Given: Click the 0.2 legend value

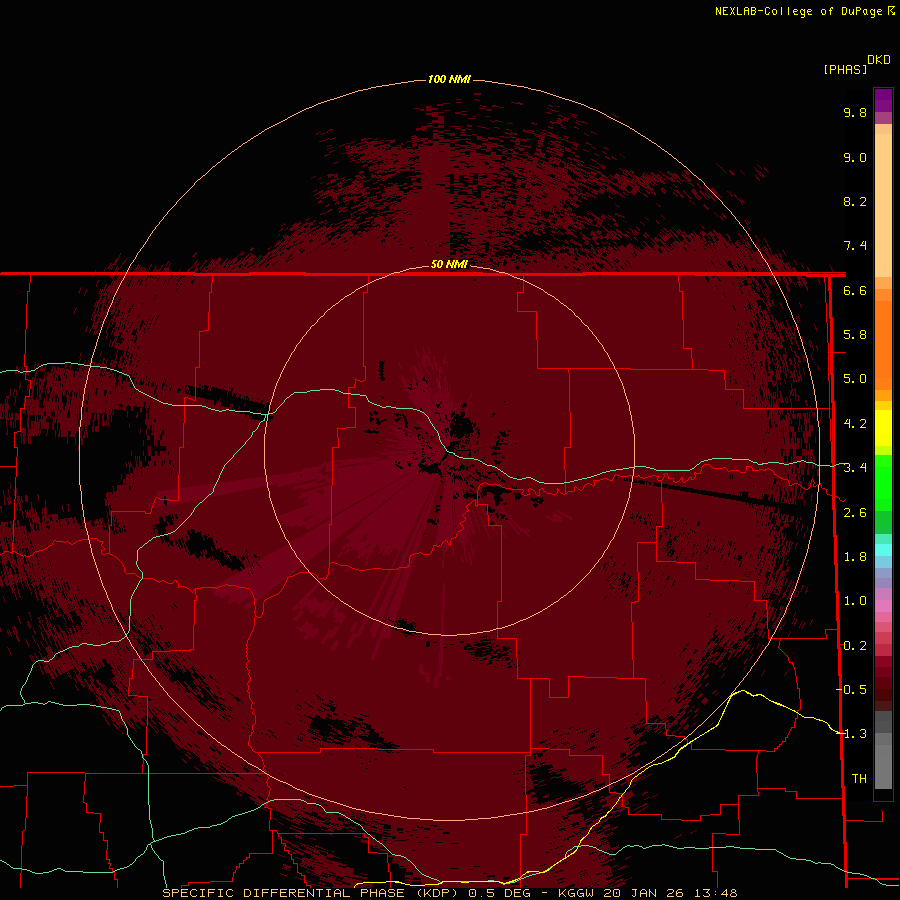Looking at the screenshot, I should coord(855,646).
